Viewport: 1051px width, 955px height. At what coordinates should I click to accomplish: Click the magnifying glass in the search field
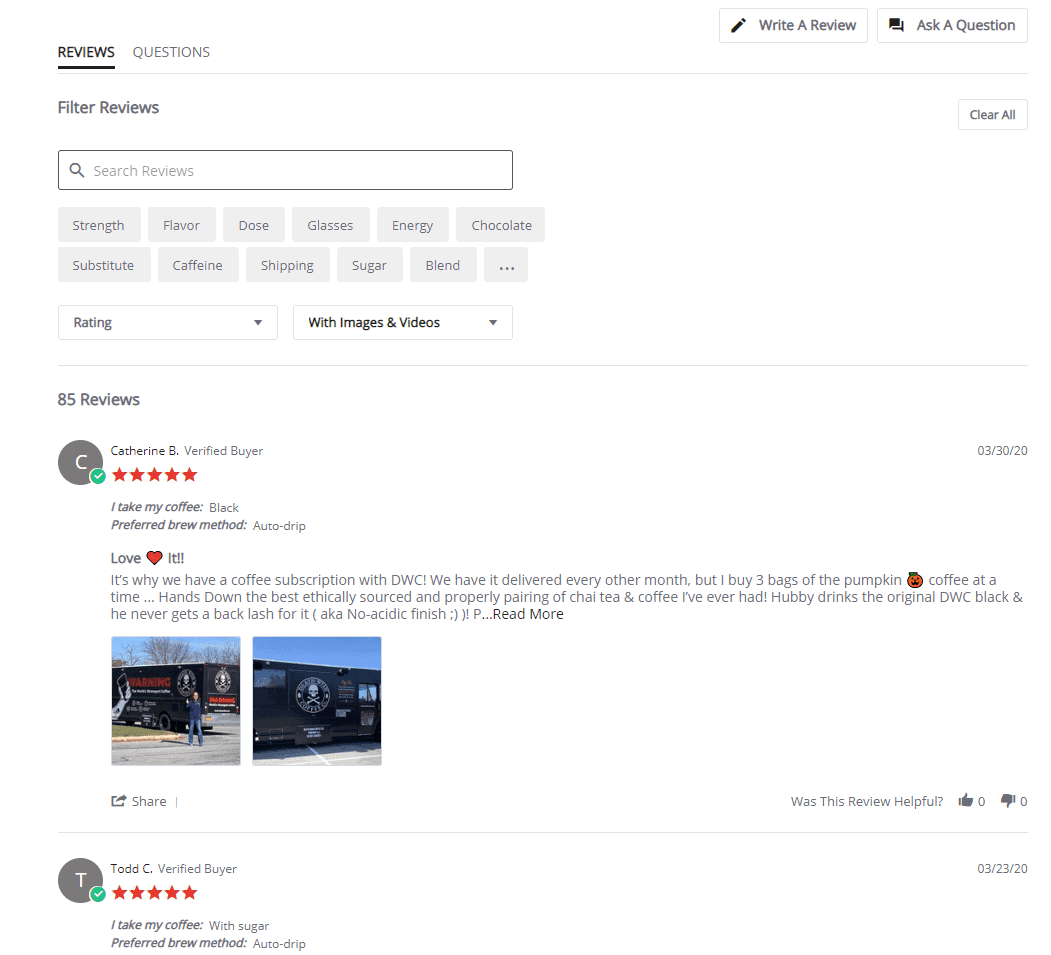coord(78,170)
